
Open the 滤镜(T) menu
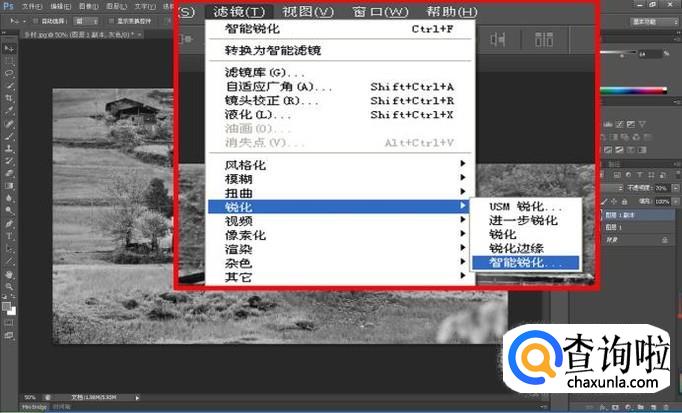239,12
